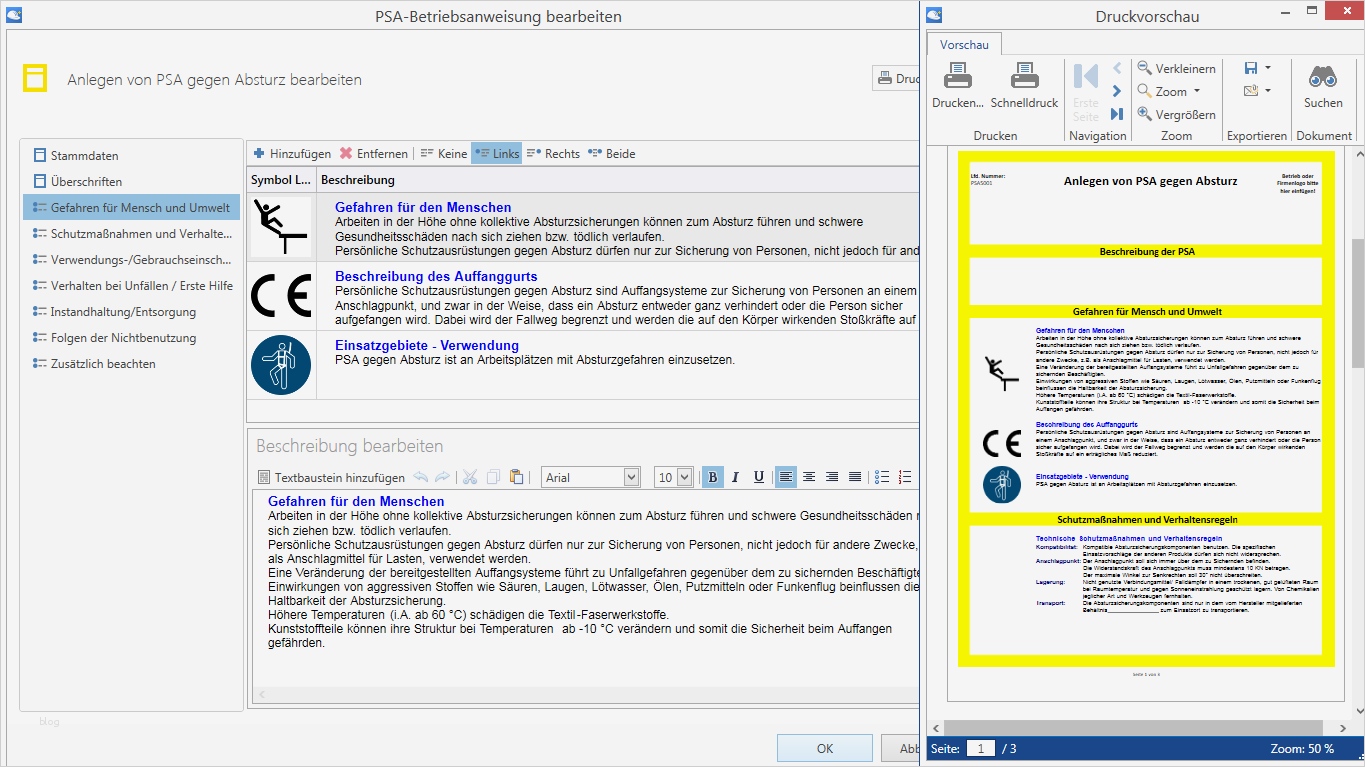Select the Vorschau ribbon tab
The width and height of the screenshot is (1365, 767).
click(964, 44)
